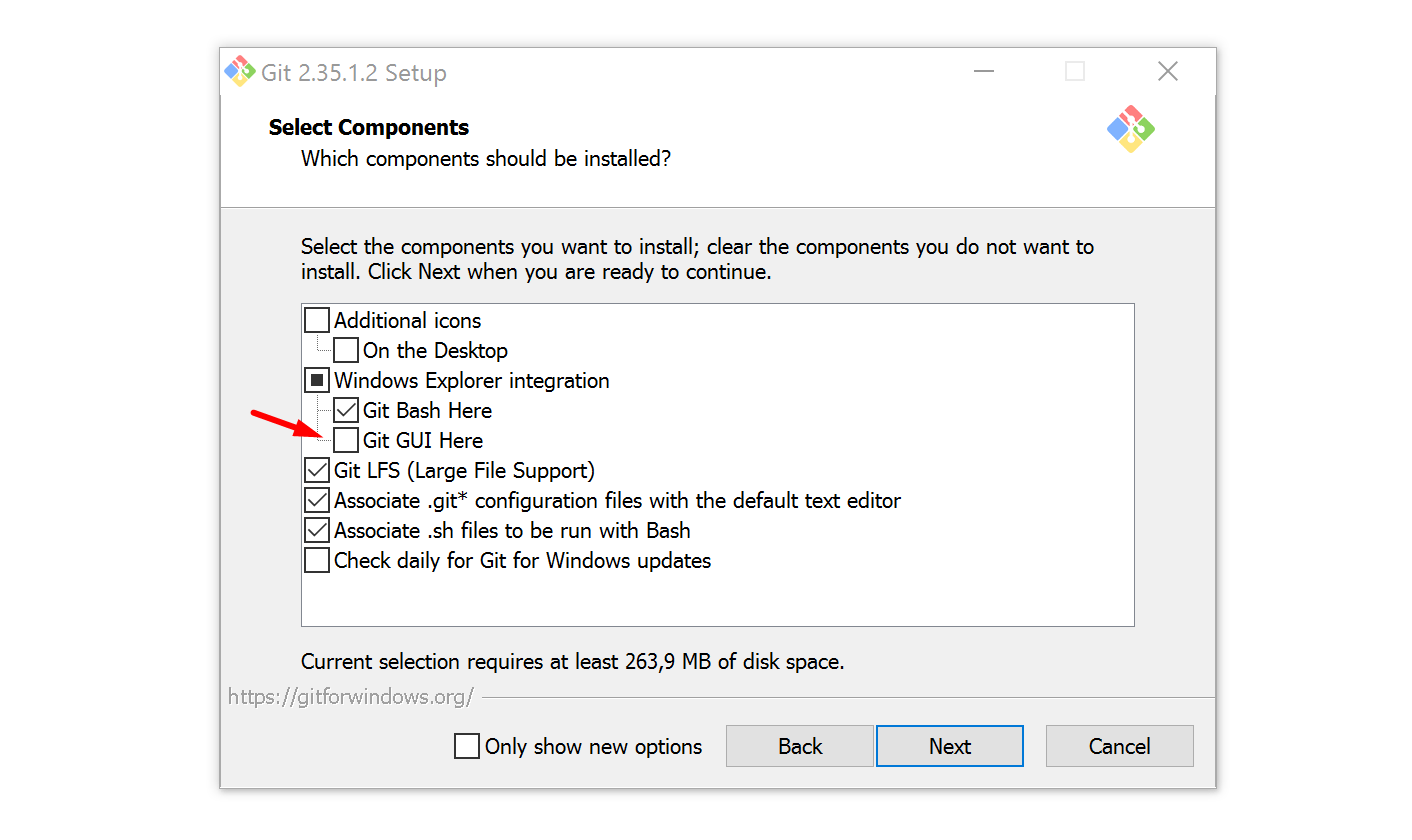Cancel the Git installation
1412x840 pixels.
tap(1120, 746)
